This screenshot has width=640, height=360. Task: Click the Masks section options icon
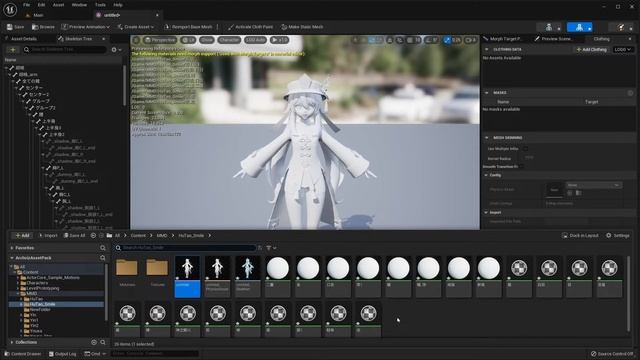630,93
